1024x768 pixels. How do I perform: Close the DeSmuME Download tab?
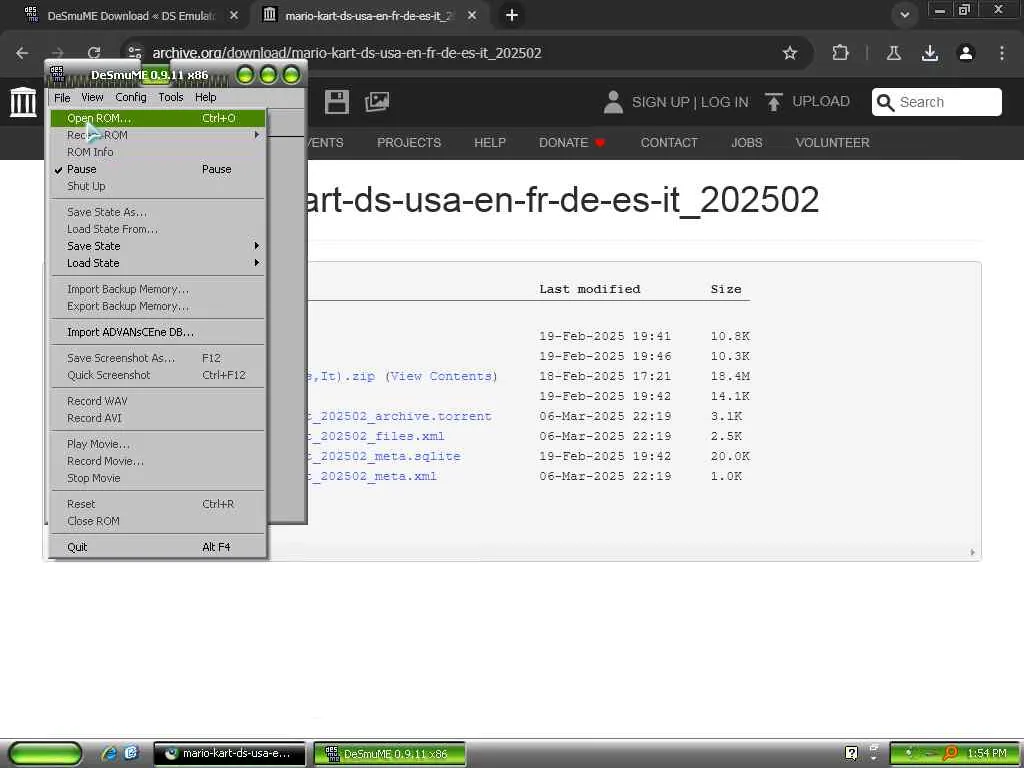(x=234, y=15)
